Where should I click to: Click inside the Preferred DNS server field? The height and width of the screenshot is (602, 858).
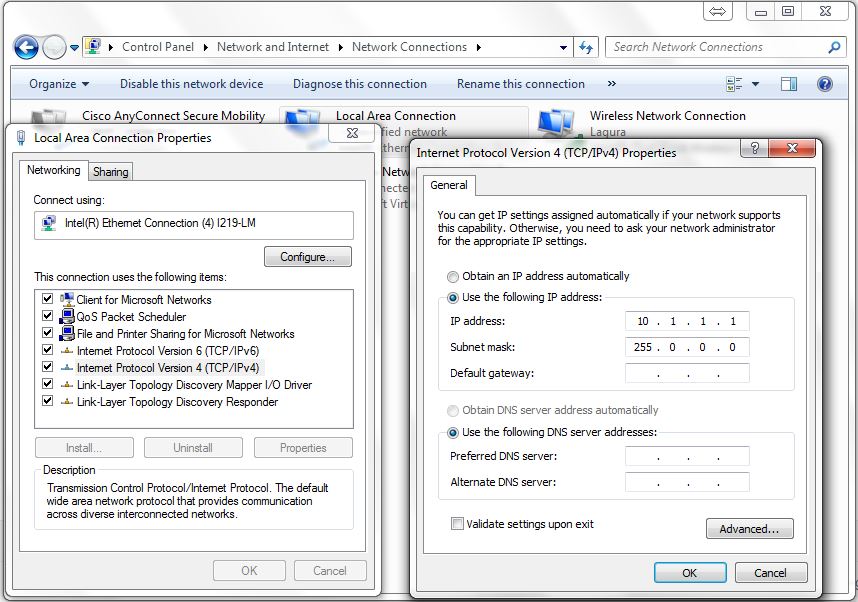685,458
